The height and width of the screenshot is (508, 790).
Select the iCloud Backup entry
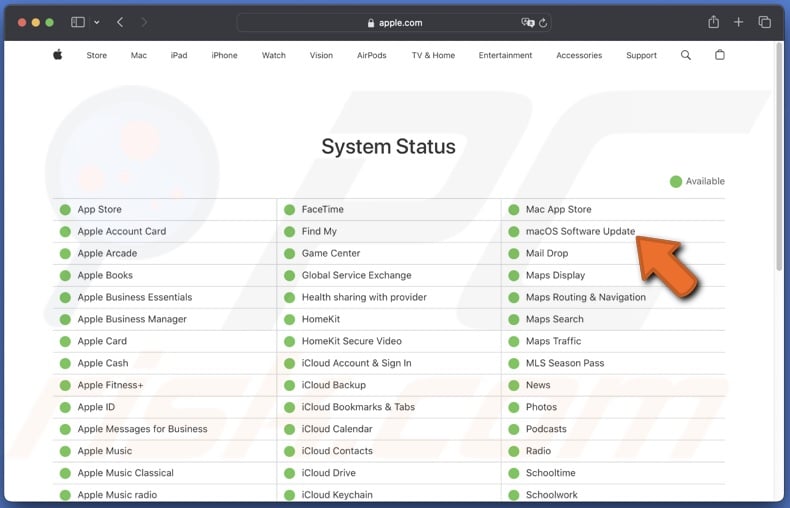(x=334, y=385)
